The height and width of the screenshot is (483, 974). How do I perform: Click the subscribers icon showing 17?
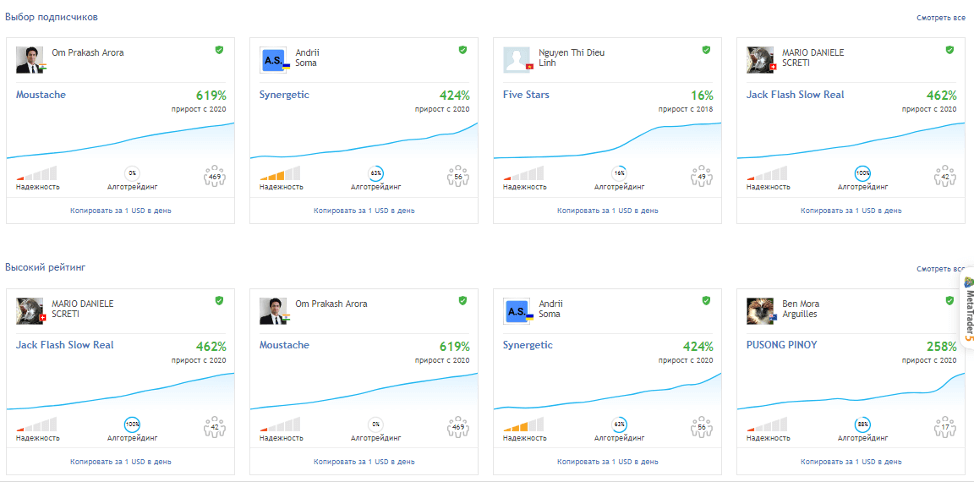point(944,427)
